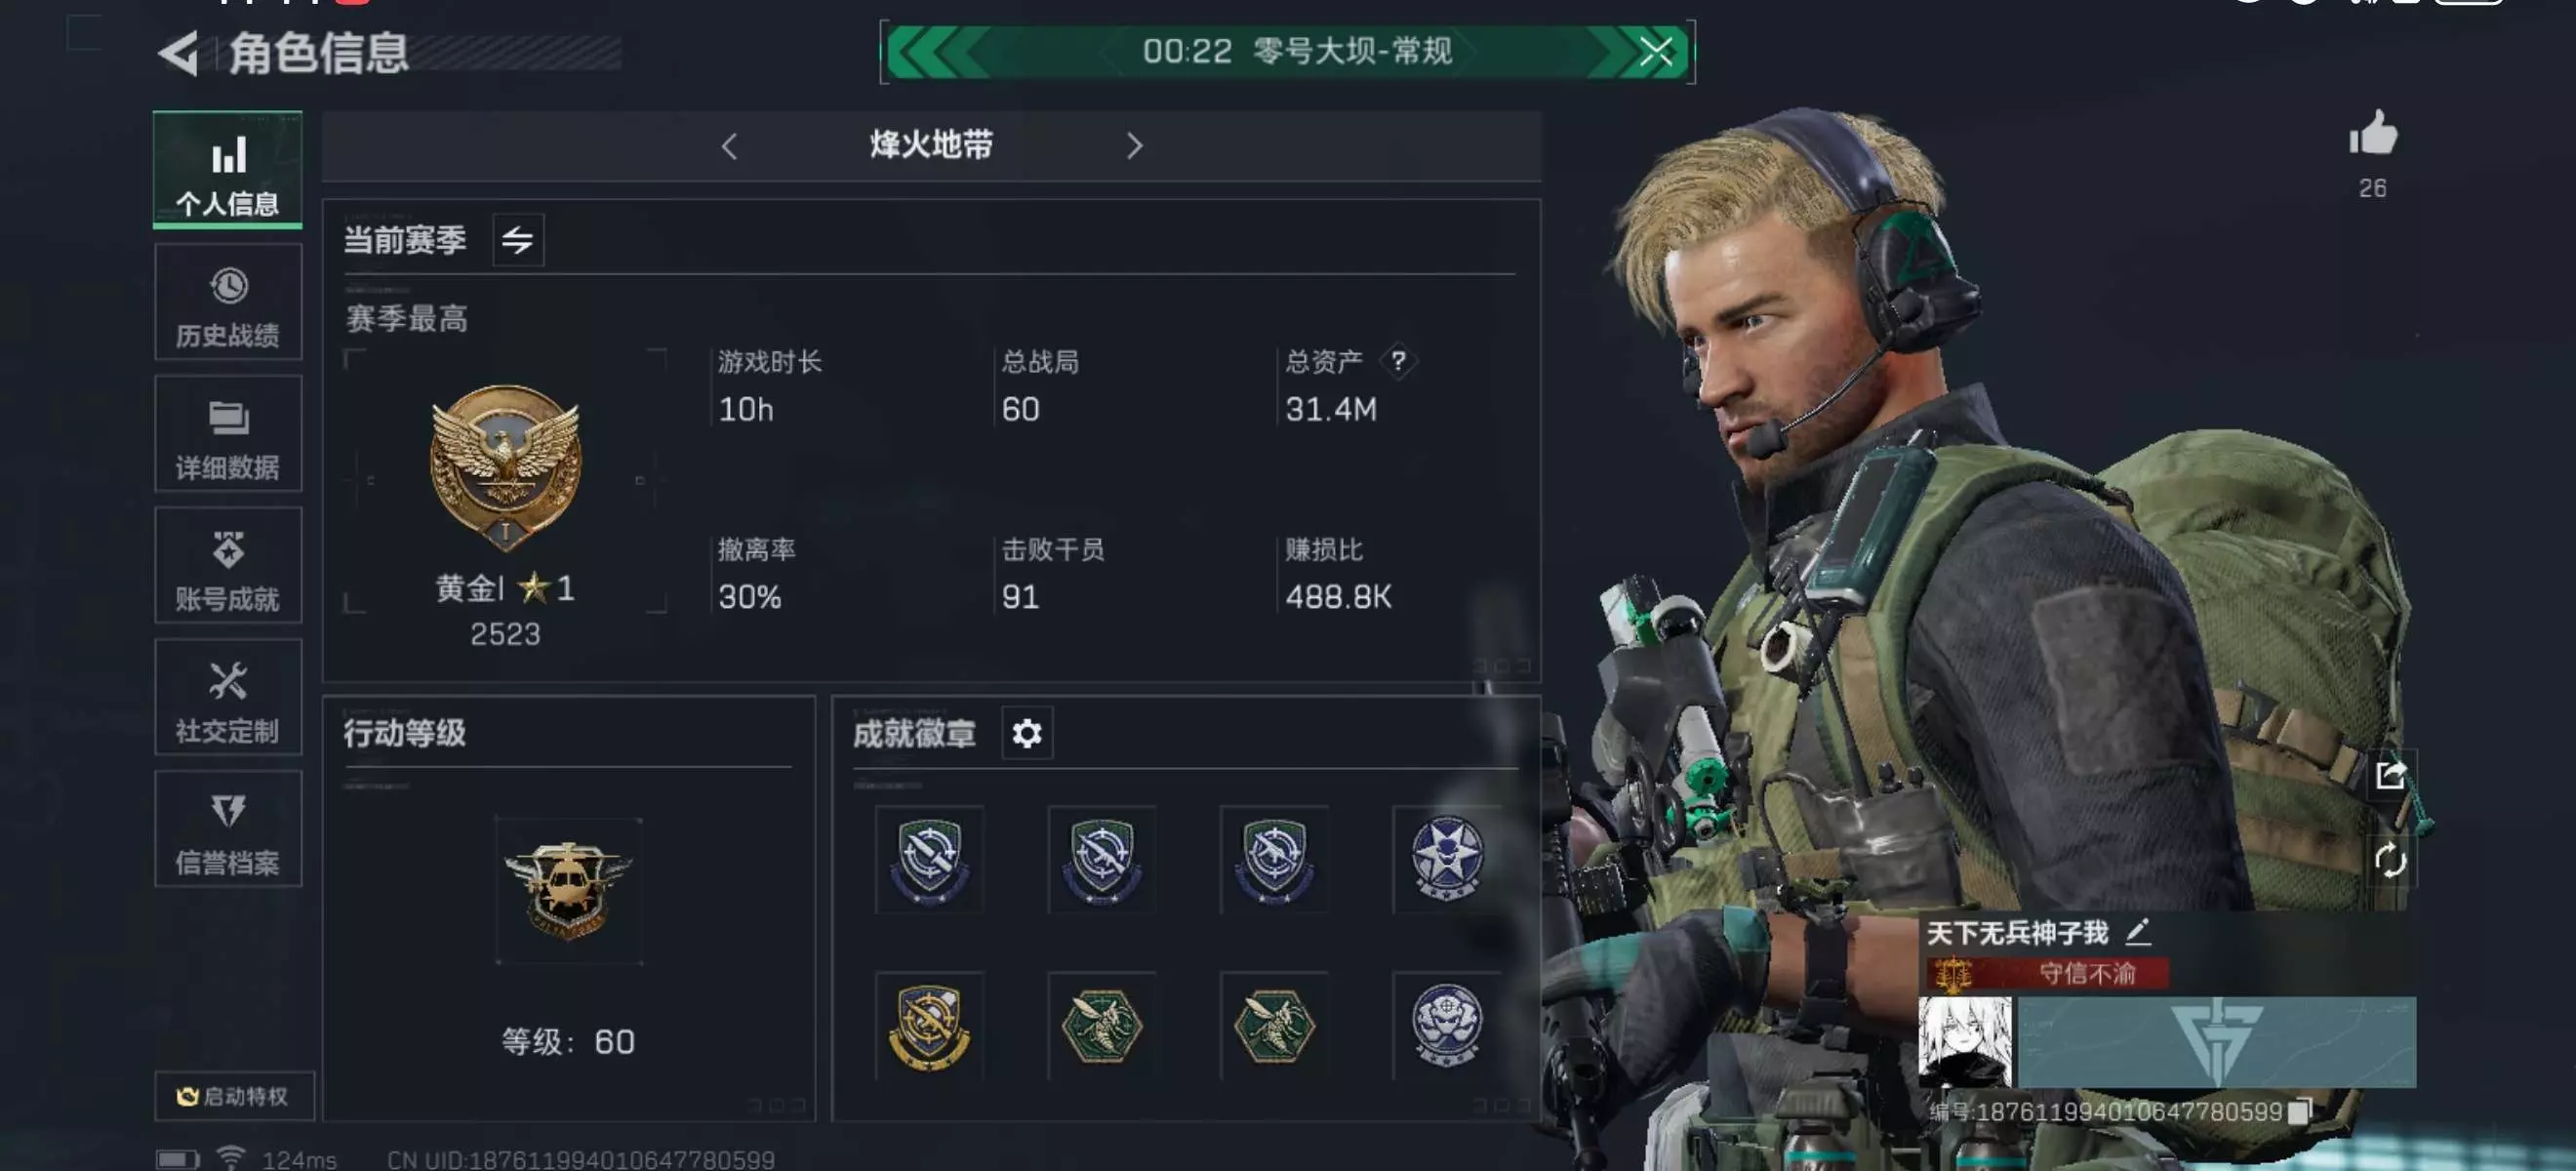Click the player avatar portrait thumbnail
2576x1171 pixels.
pos(1964,1041)
